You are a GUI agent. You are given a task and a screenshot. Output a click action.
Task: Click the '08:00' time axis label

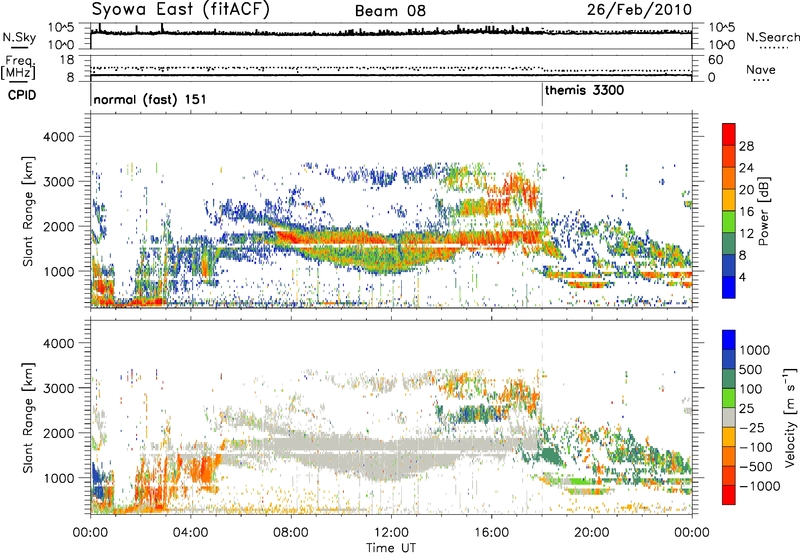(x=291, y=533)
